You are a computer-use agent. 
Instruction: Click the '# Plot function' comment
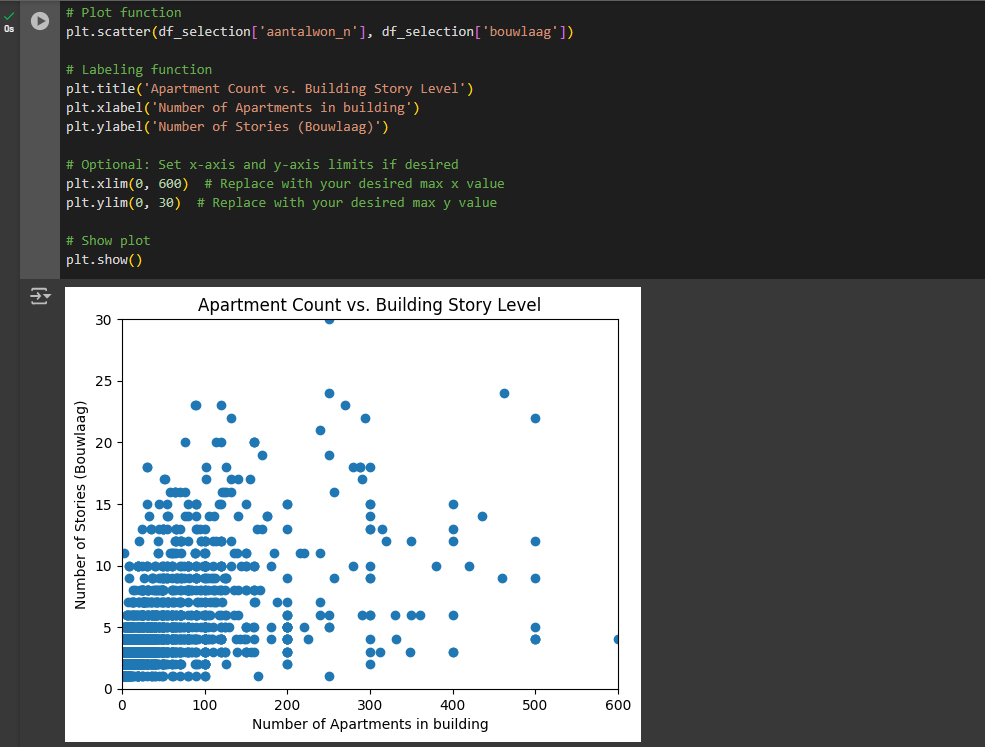point(124,13)
